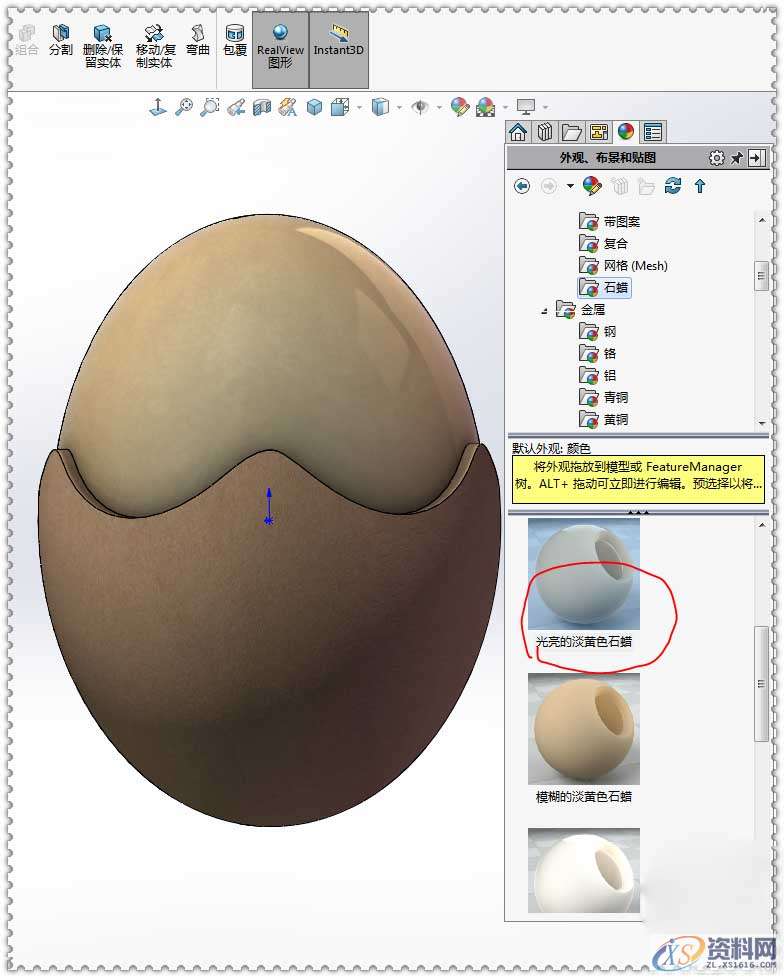This screenshot has width=784, height=978.
Task: Click the wireframe cube display icon
Action: [340, 107]
